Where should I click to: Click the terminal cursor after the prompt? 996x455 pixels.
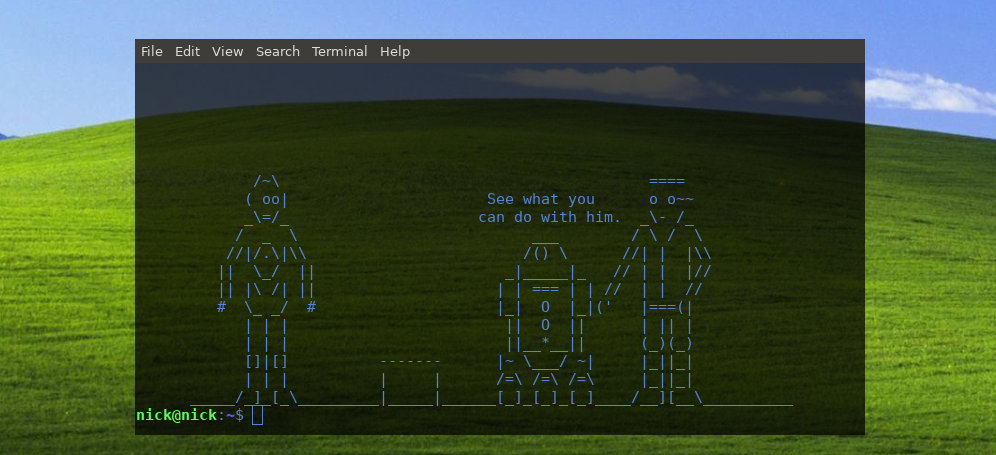tap(257, 415)
